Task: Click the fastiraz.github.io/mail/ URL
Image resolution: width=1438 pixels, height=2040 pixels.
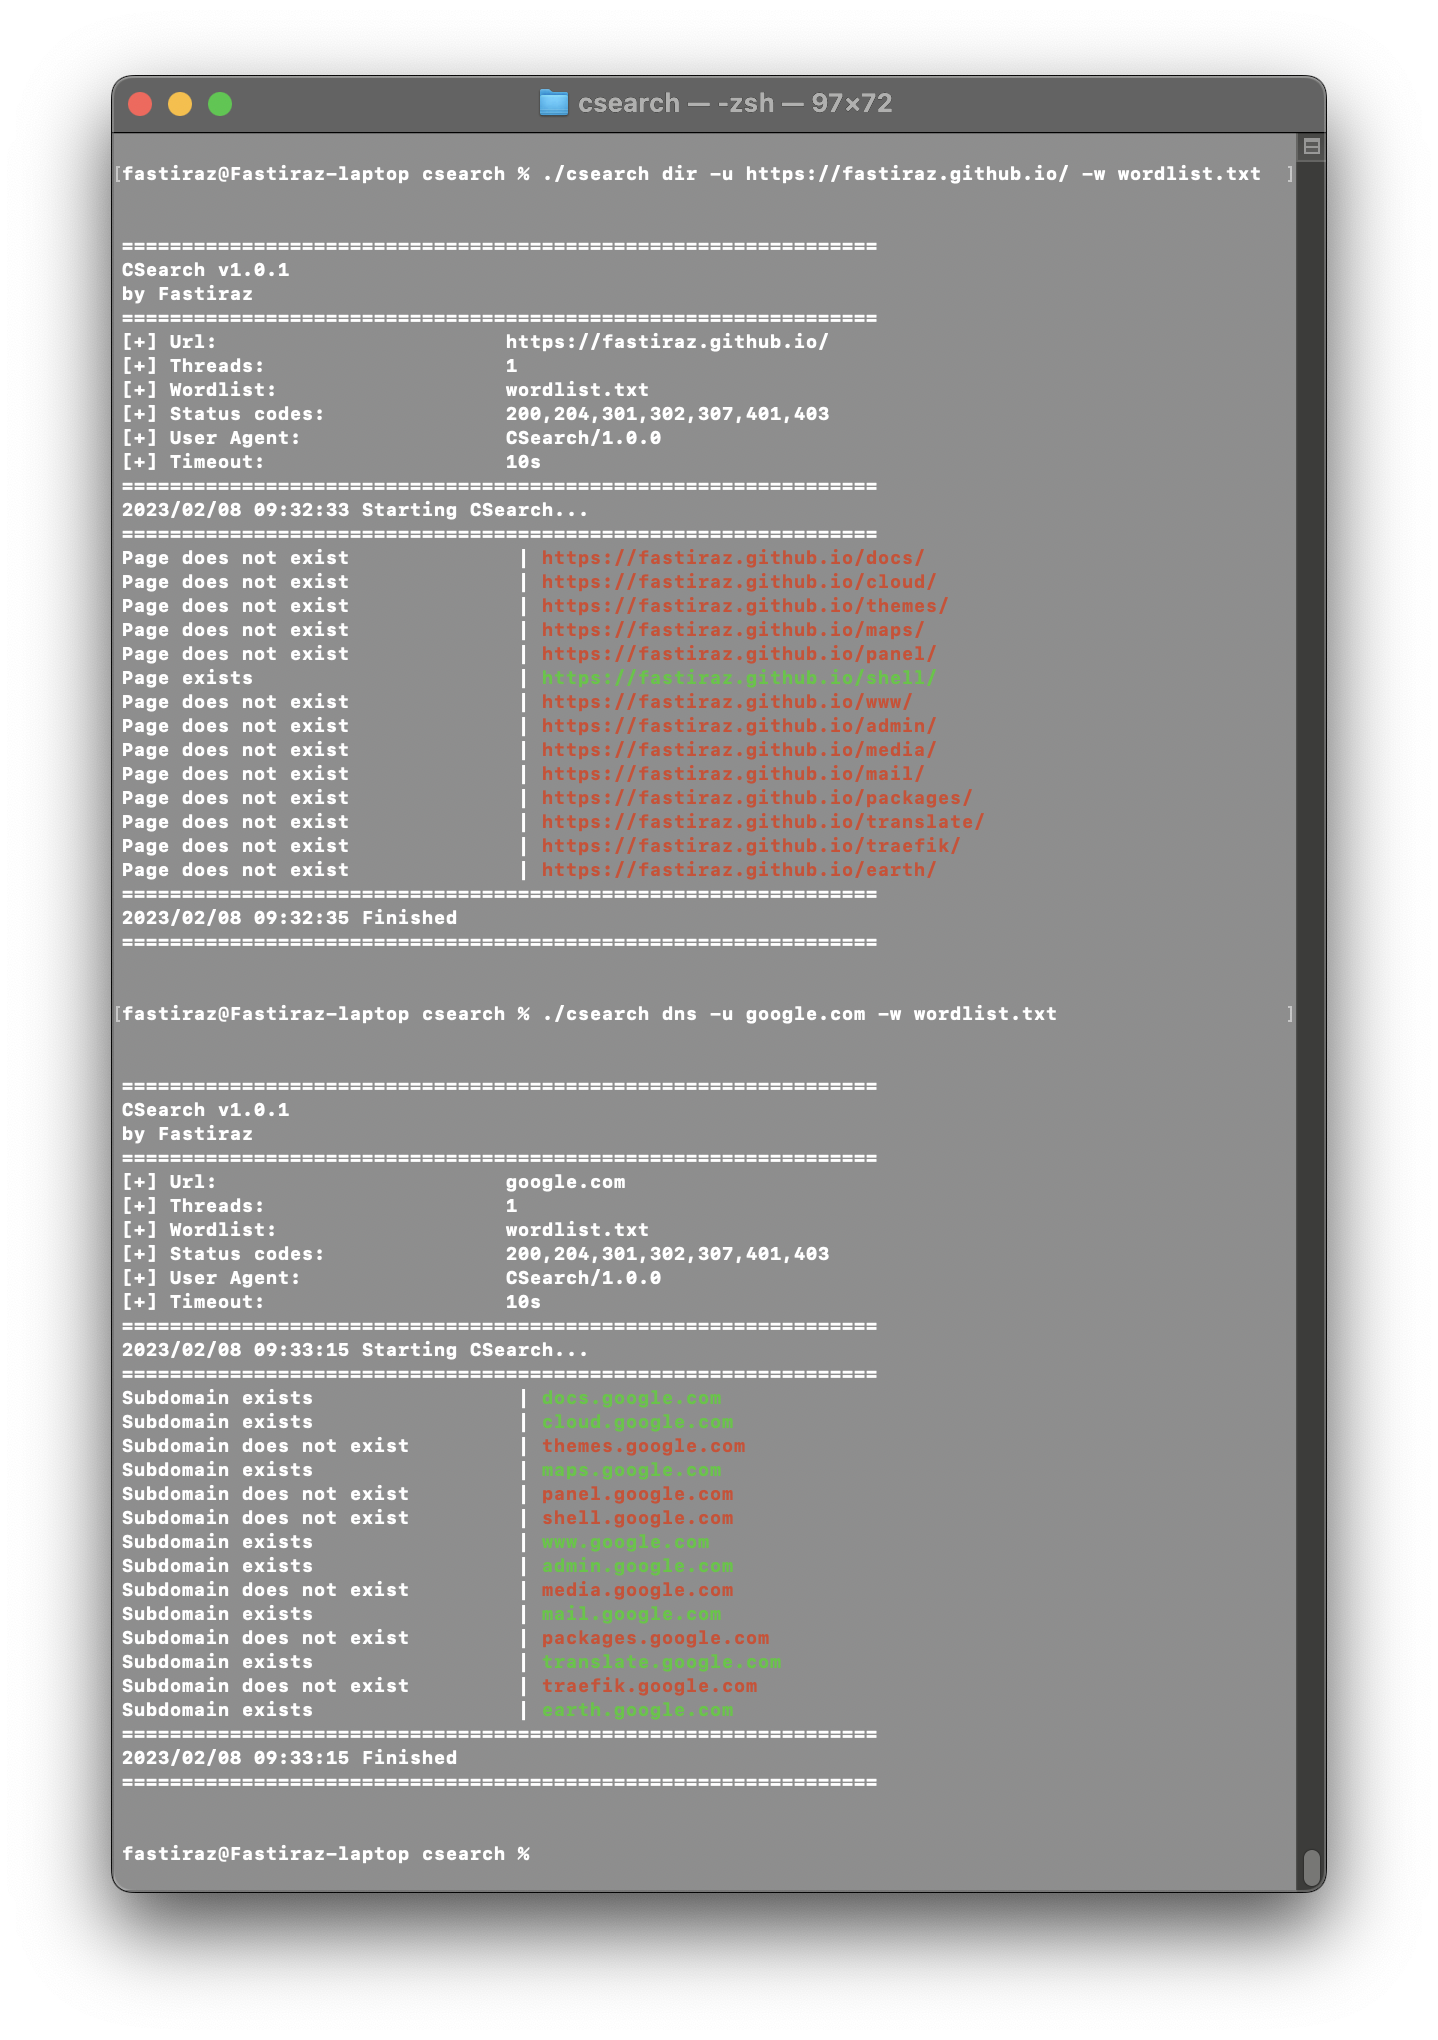Action: click(x=733, y=774)
